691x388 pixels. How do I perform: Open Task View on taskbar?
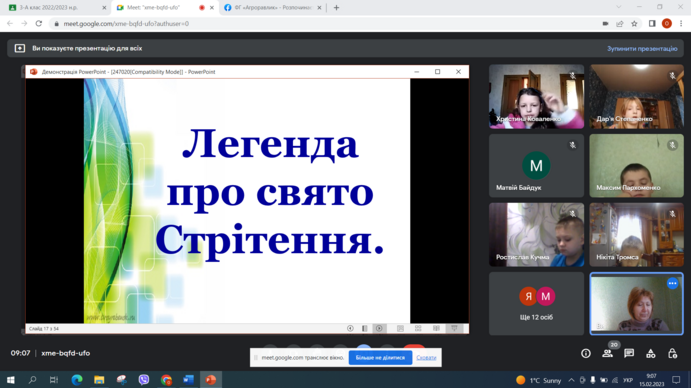tap(54, 380)
